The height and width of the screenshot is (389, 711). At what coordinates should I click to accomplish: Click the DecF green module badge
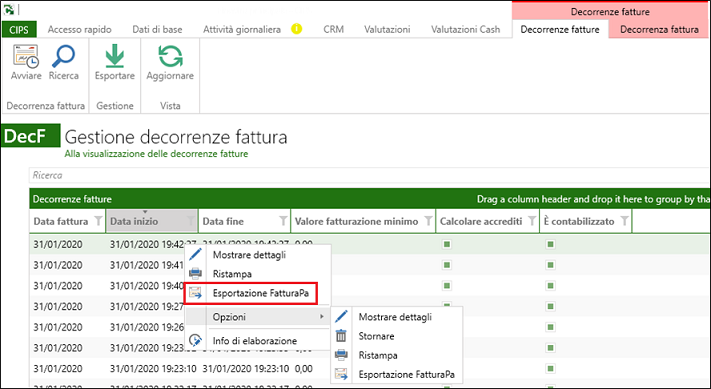click(30, 136)
